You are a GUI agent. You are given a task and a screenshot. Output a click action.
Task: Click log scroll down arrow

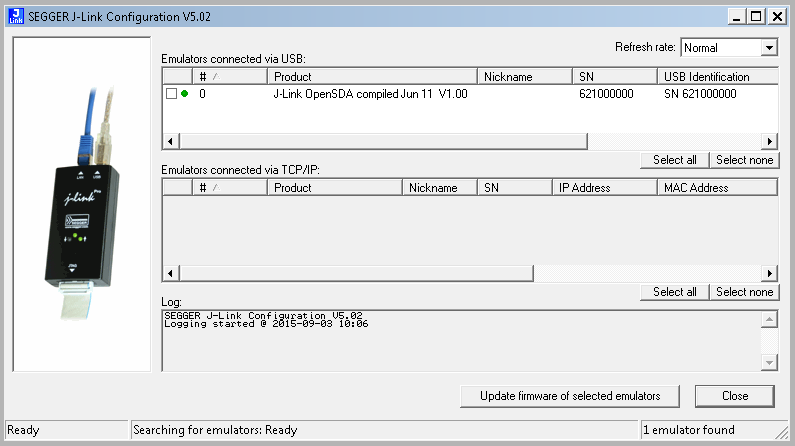(x=769, y=362)
